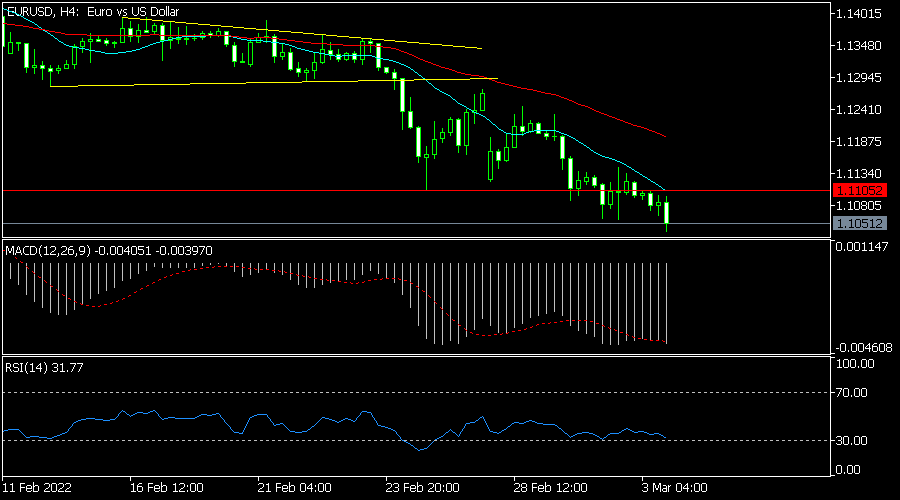Click the 0.001147 MACD scale value

tap(862, 247)
